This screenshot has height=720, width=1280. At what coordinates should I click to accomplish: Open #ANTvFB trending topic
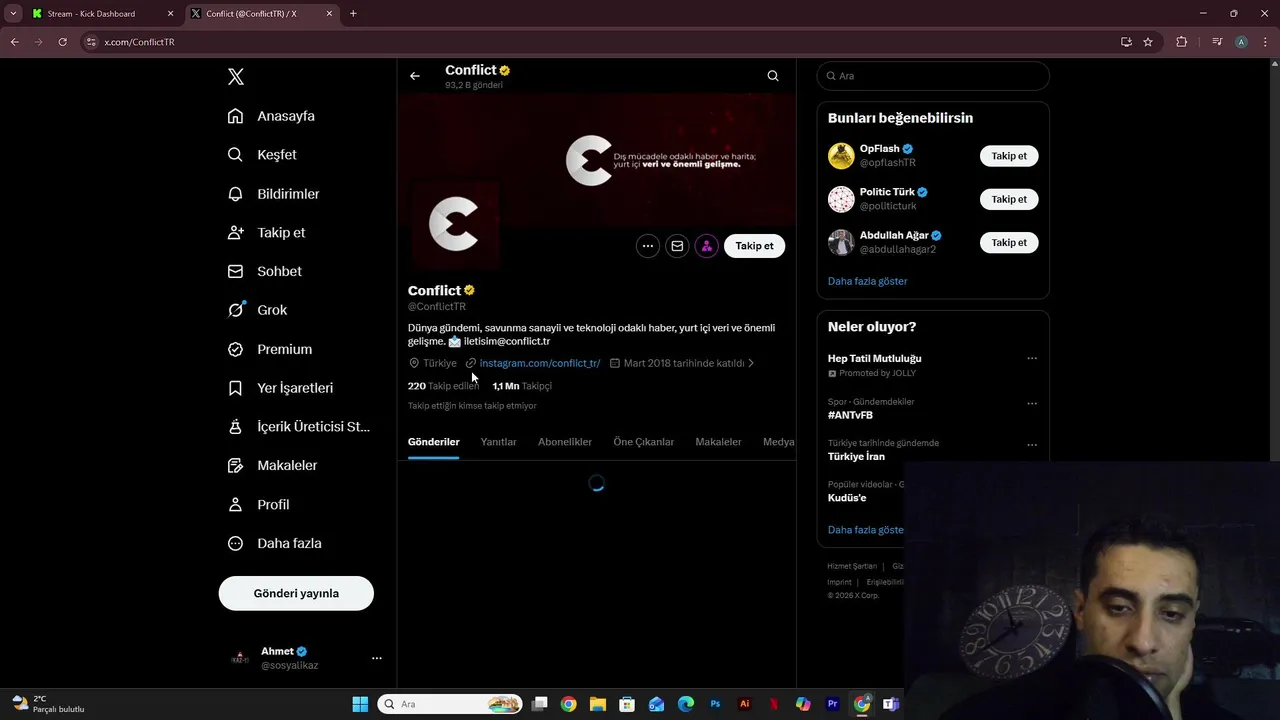tap(850, 415)
